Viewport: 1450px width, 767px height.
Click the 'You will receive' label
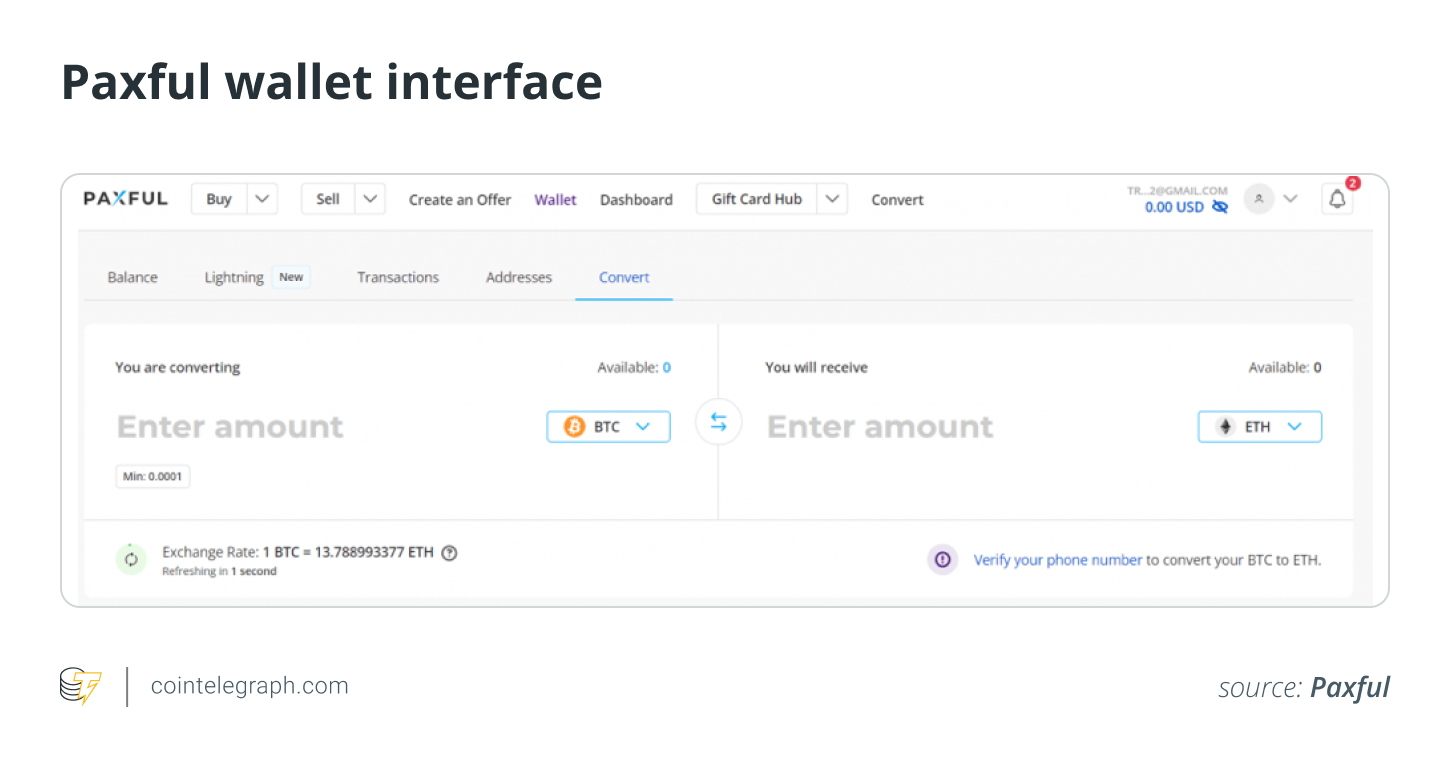(x=816, y=368)
